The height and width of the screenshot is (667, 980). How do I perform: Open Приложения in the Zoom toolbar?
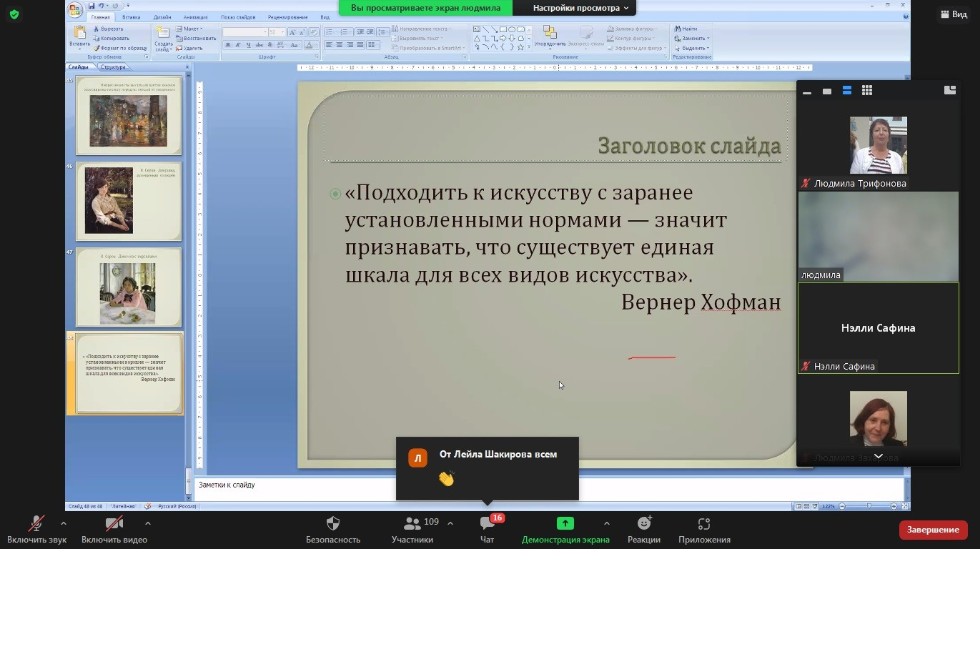pos(703,530)
